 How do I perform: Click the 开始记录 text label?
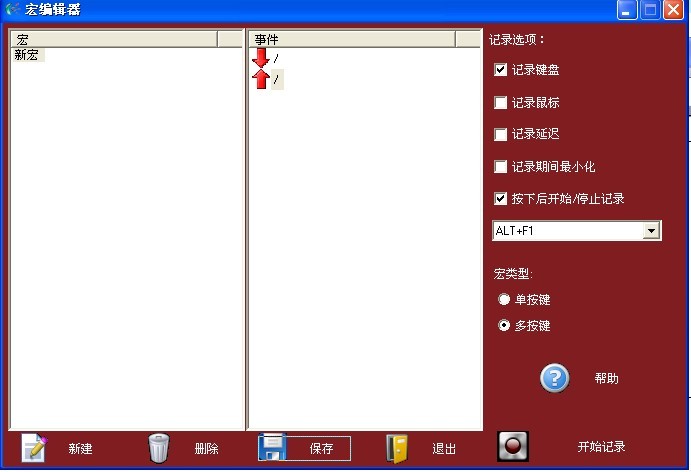(601, 446)
